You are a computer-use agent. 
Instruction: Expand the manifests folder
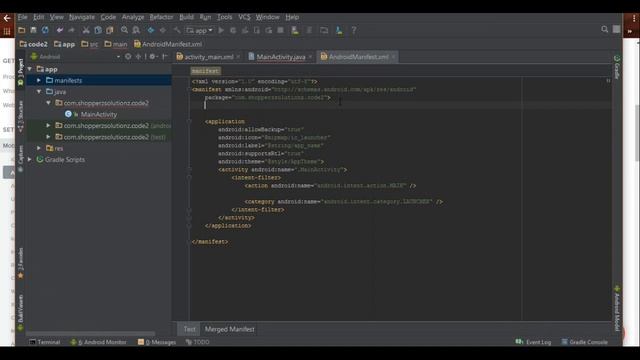click(x=39, y=80)
